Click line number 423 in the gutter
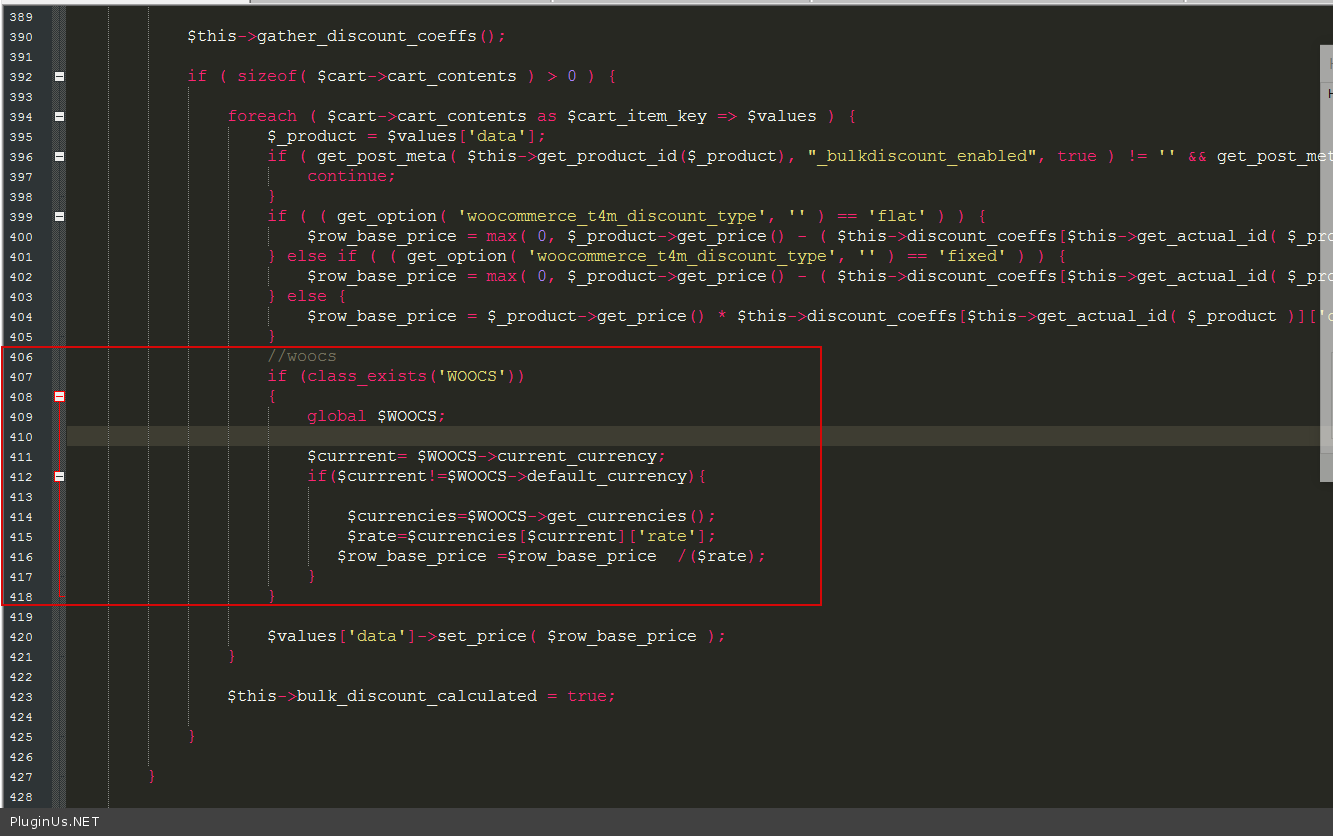The width and height of the screenshot is (1333, 836). coord(20,697)
